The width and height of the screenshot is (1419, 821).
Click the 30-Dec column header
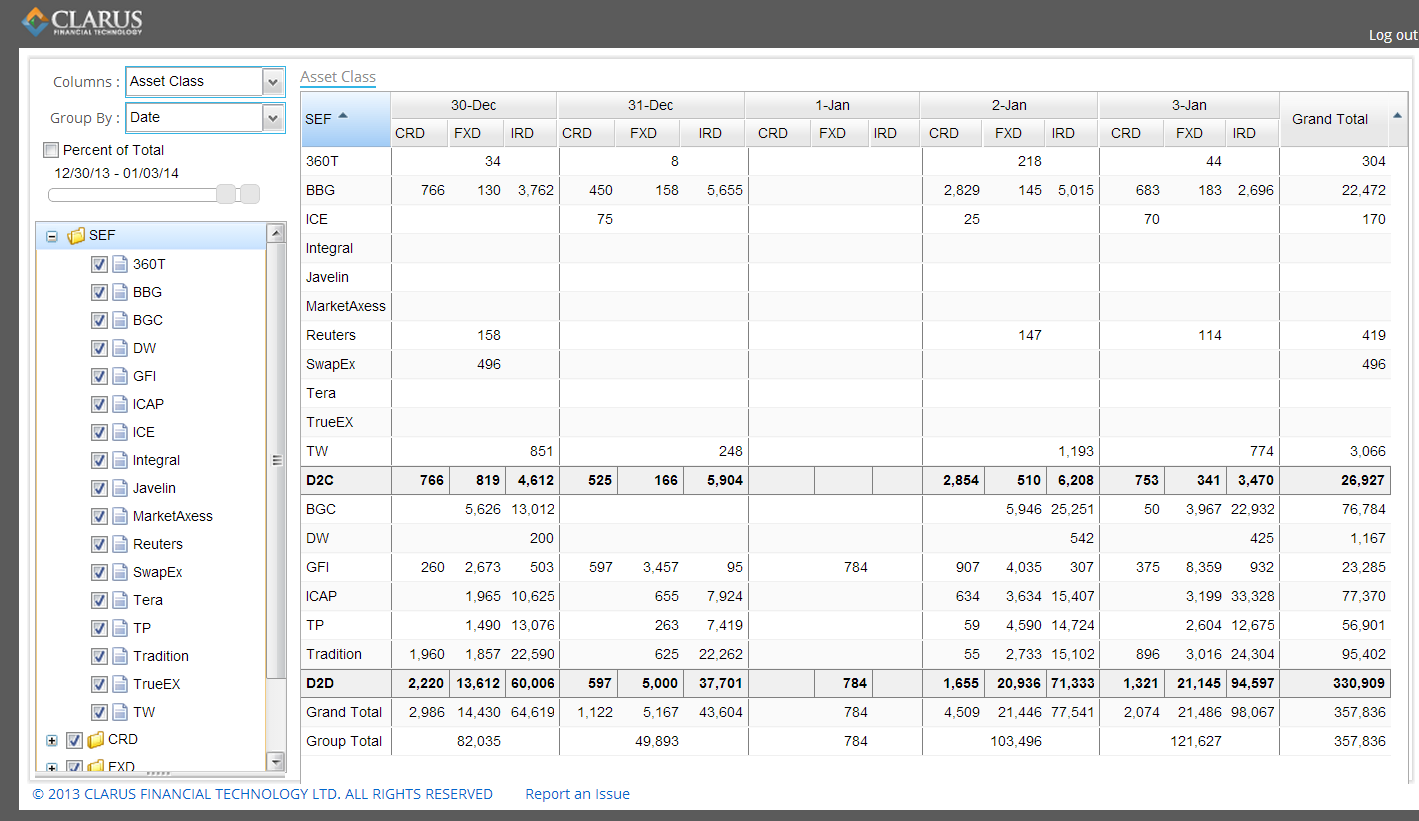click(x=473, y=105)
